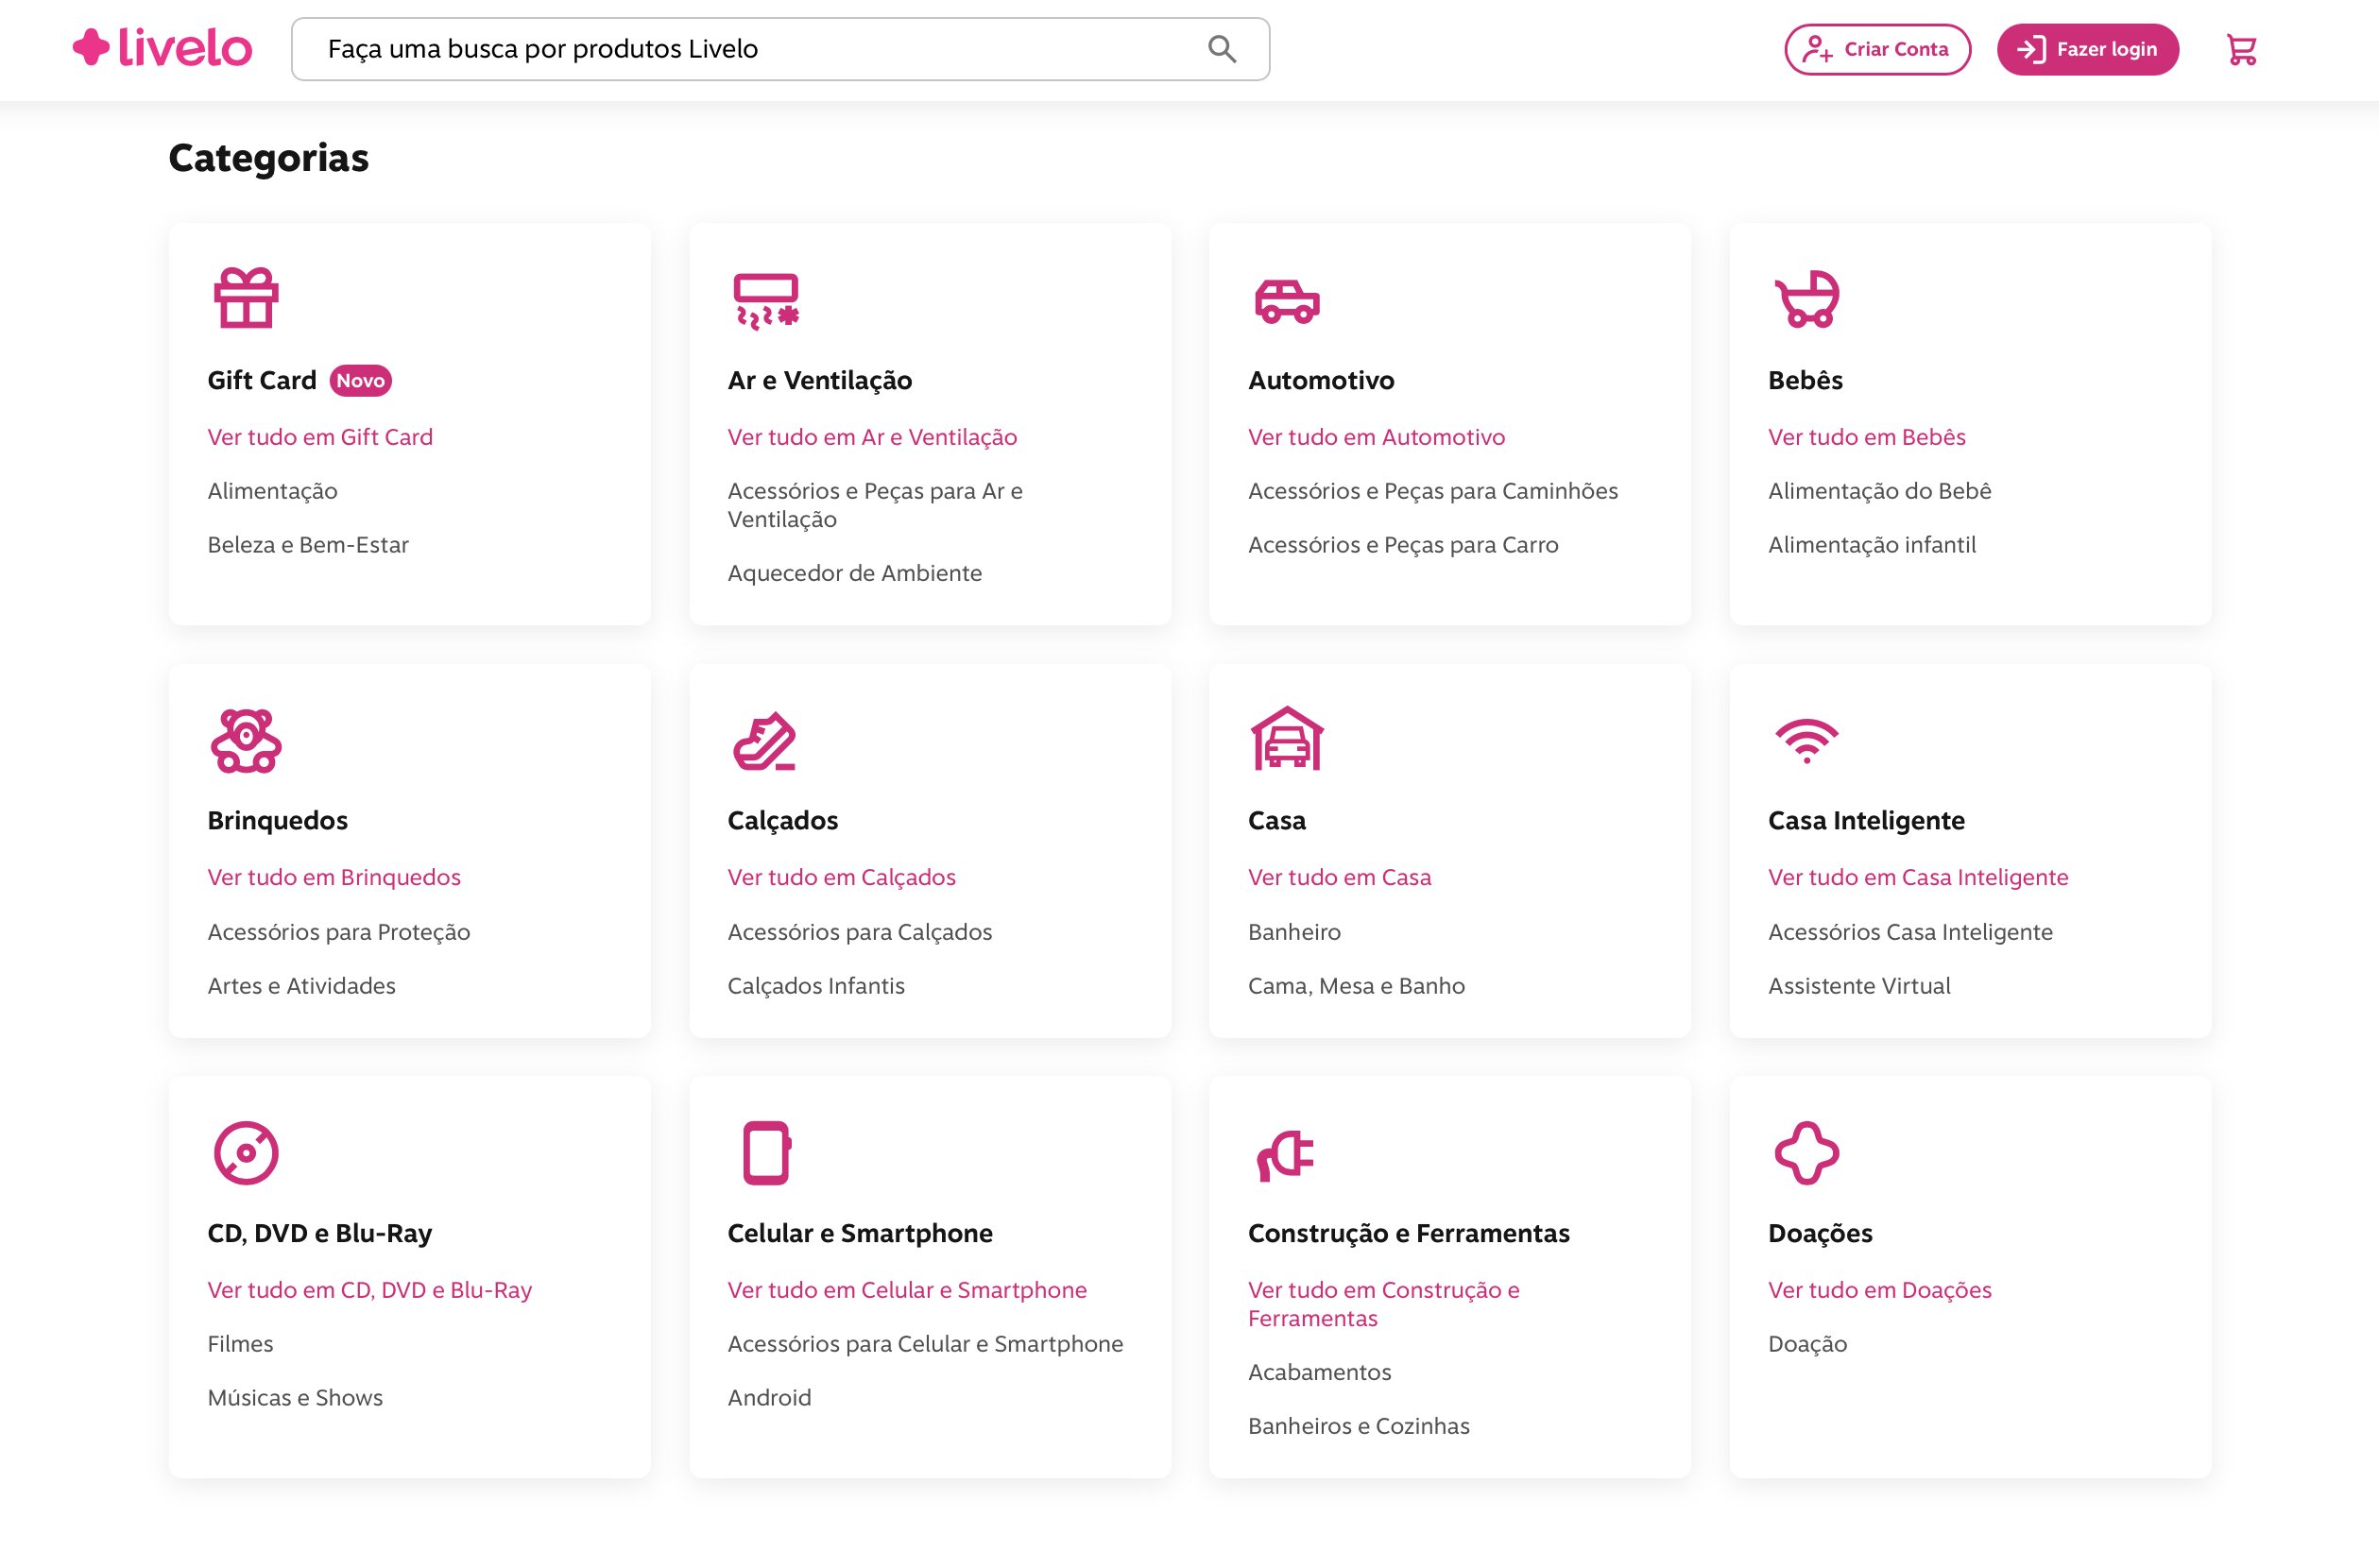
Task: Select Assistente Virtual subcategory
Action: 1859,986
